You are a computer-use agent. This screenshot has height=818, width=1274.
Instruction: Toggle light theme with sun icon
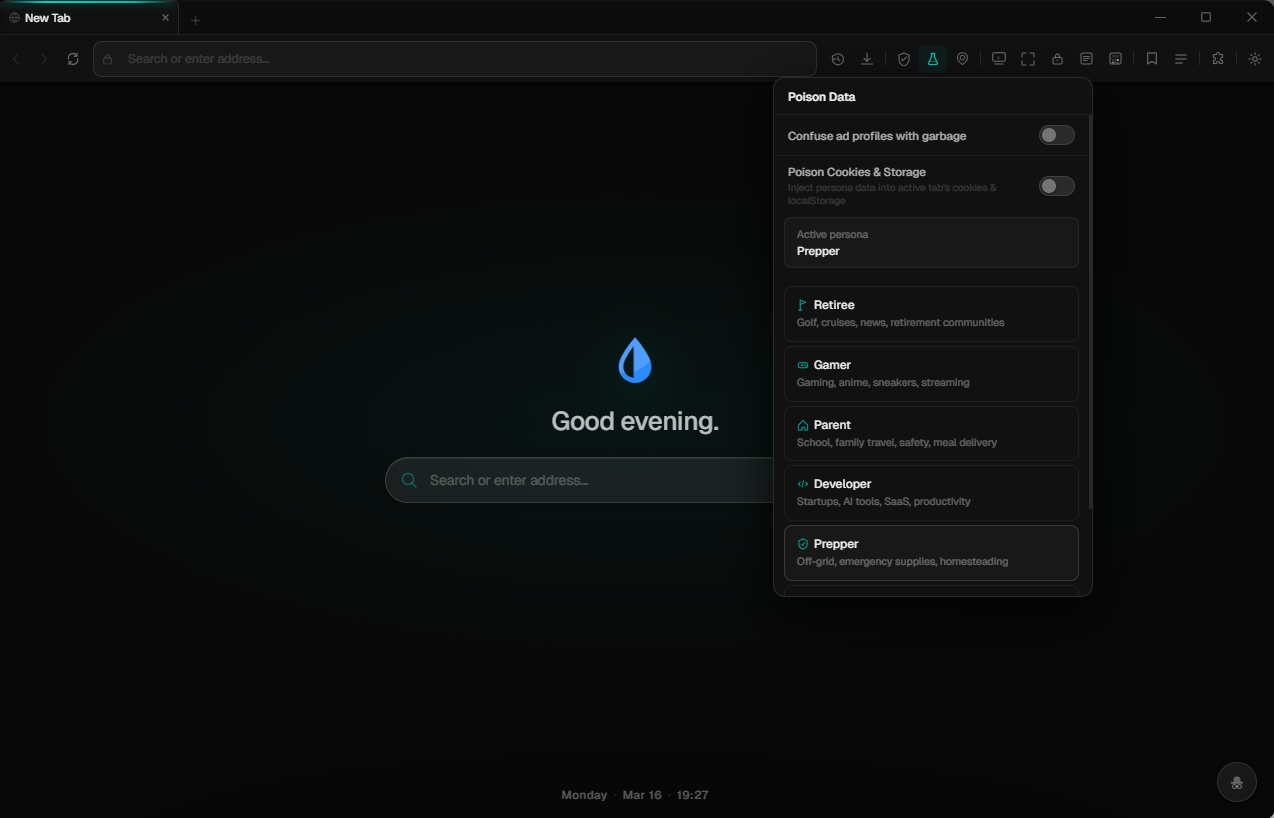1255,58
